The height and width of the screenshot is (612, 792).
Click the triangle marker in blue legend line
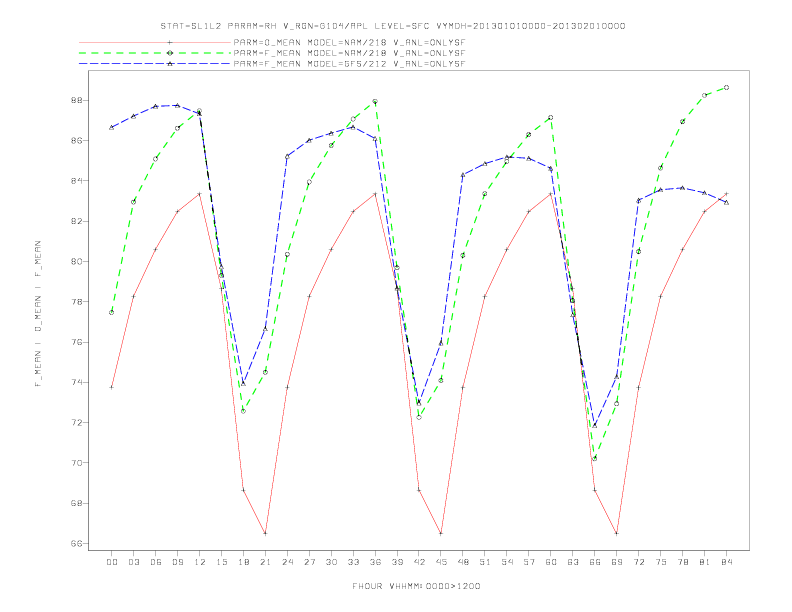170,64
